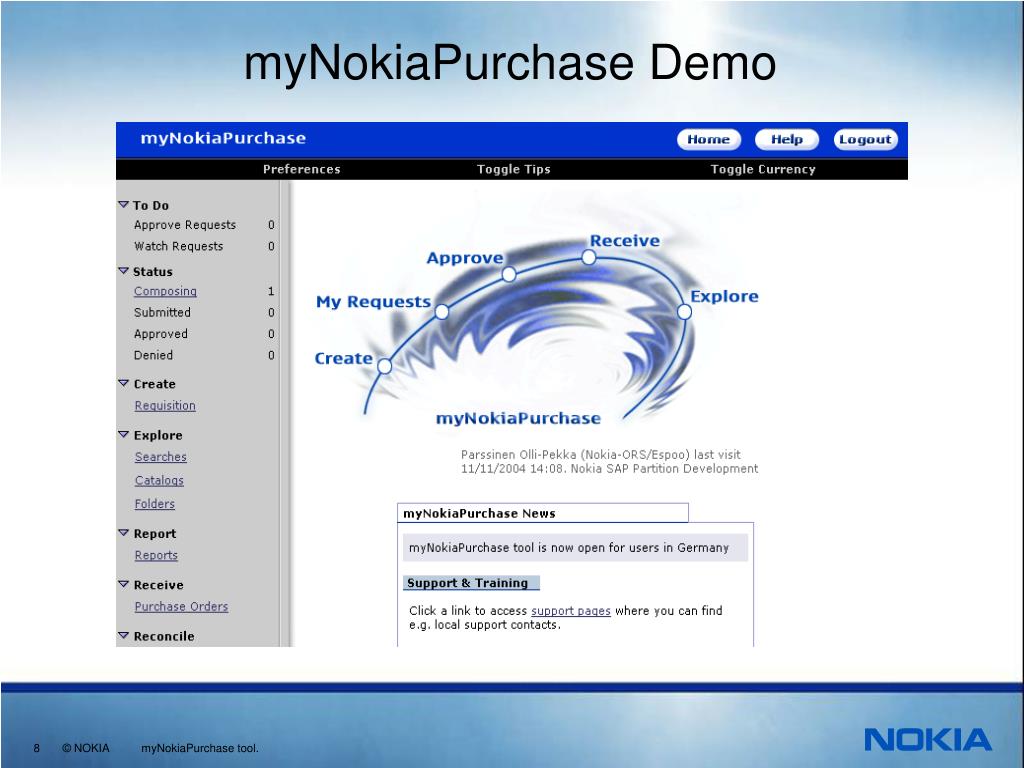Screen dimensions: 1024x768
Task: Collapse the Receive section triangle
Action: (123, 584)
